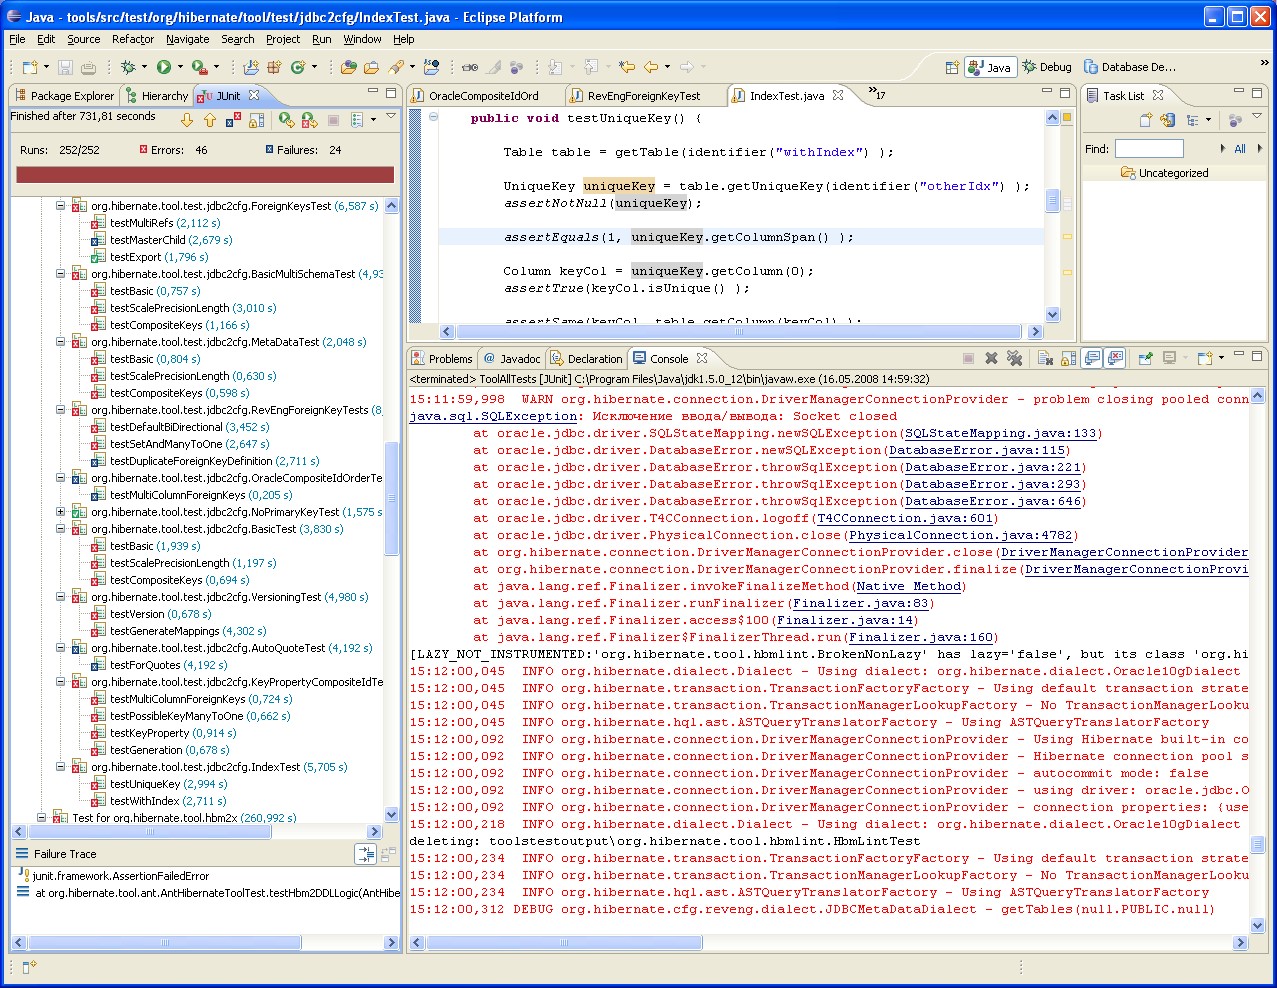Click Remove Launch icon in Console toolbar

pyautogui.click(x=991, y=358)
